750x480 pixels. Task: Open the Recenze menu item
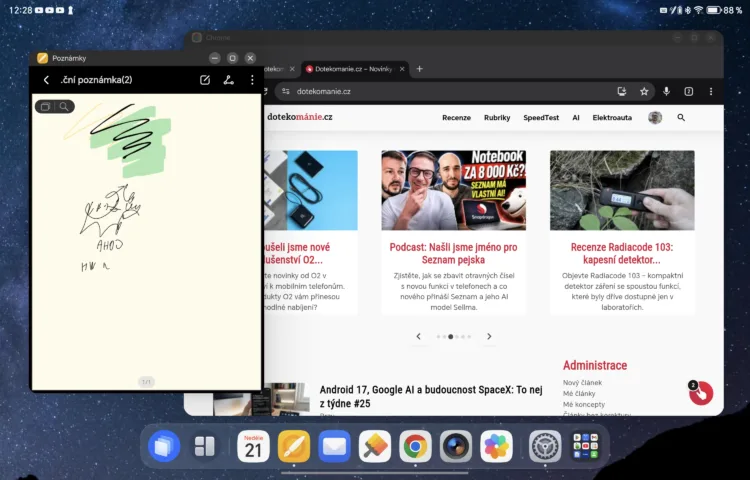click(x=456, y=118)
